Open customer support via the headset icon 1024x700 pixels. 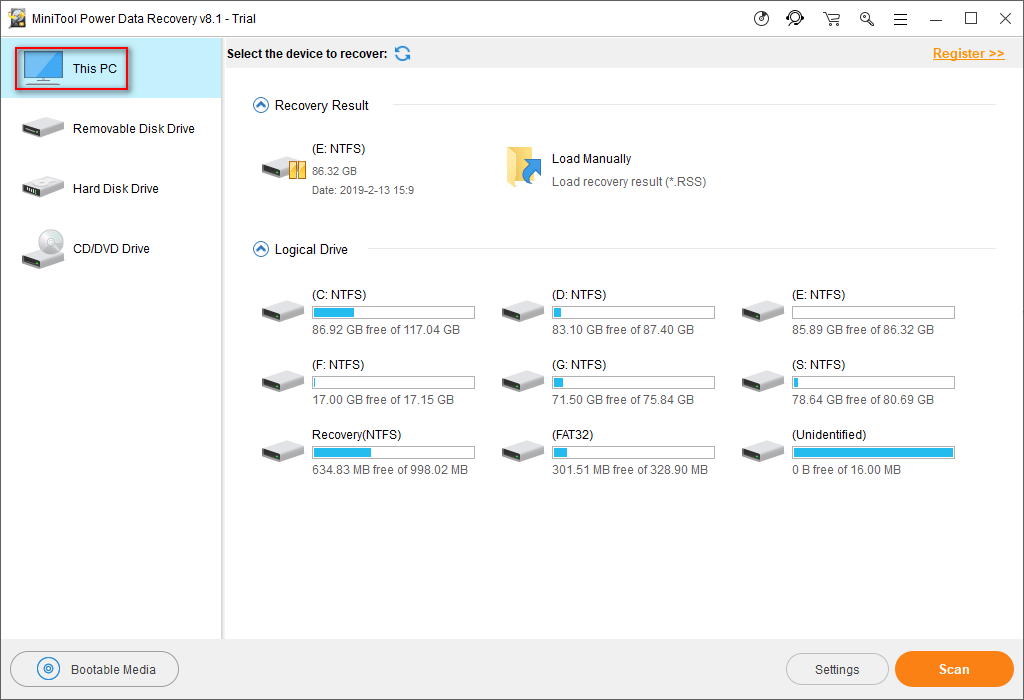[795, 18]
